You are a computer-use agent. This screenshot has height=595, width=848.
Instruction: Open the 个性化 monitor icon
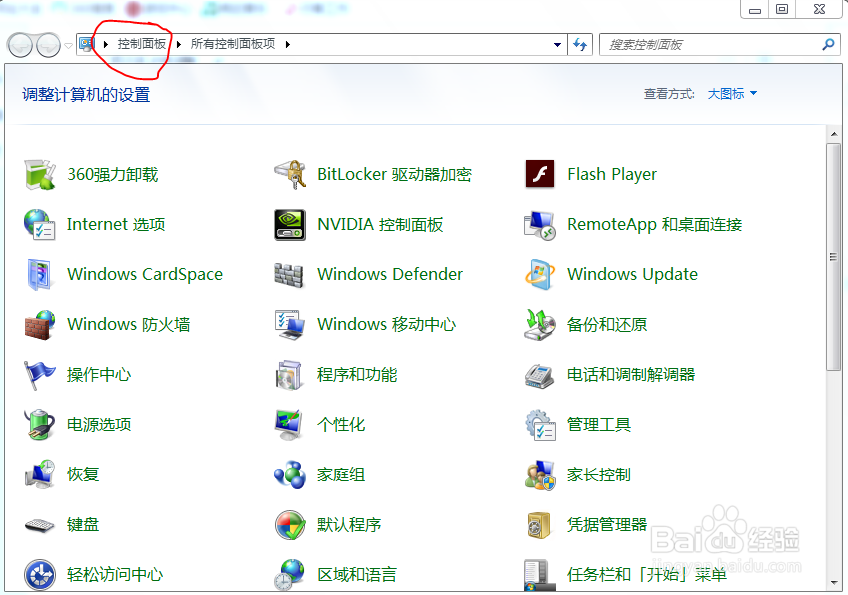[x=289, y=425]
